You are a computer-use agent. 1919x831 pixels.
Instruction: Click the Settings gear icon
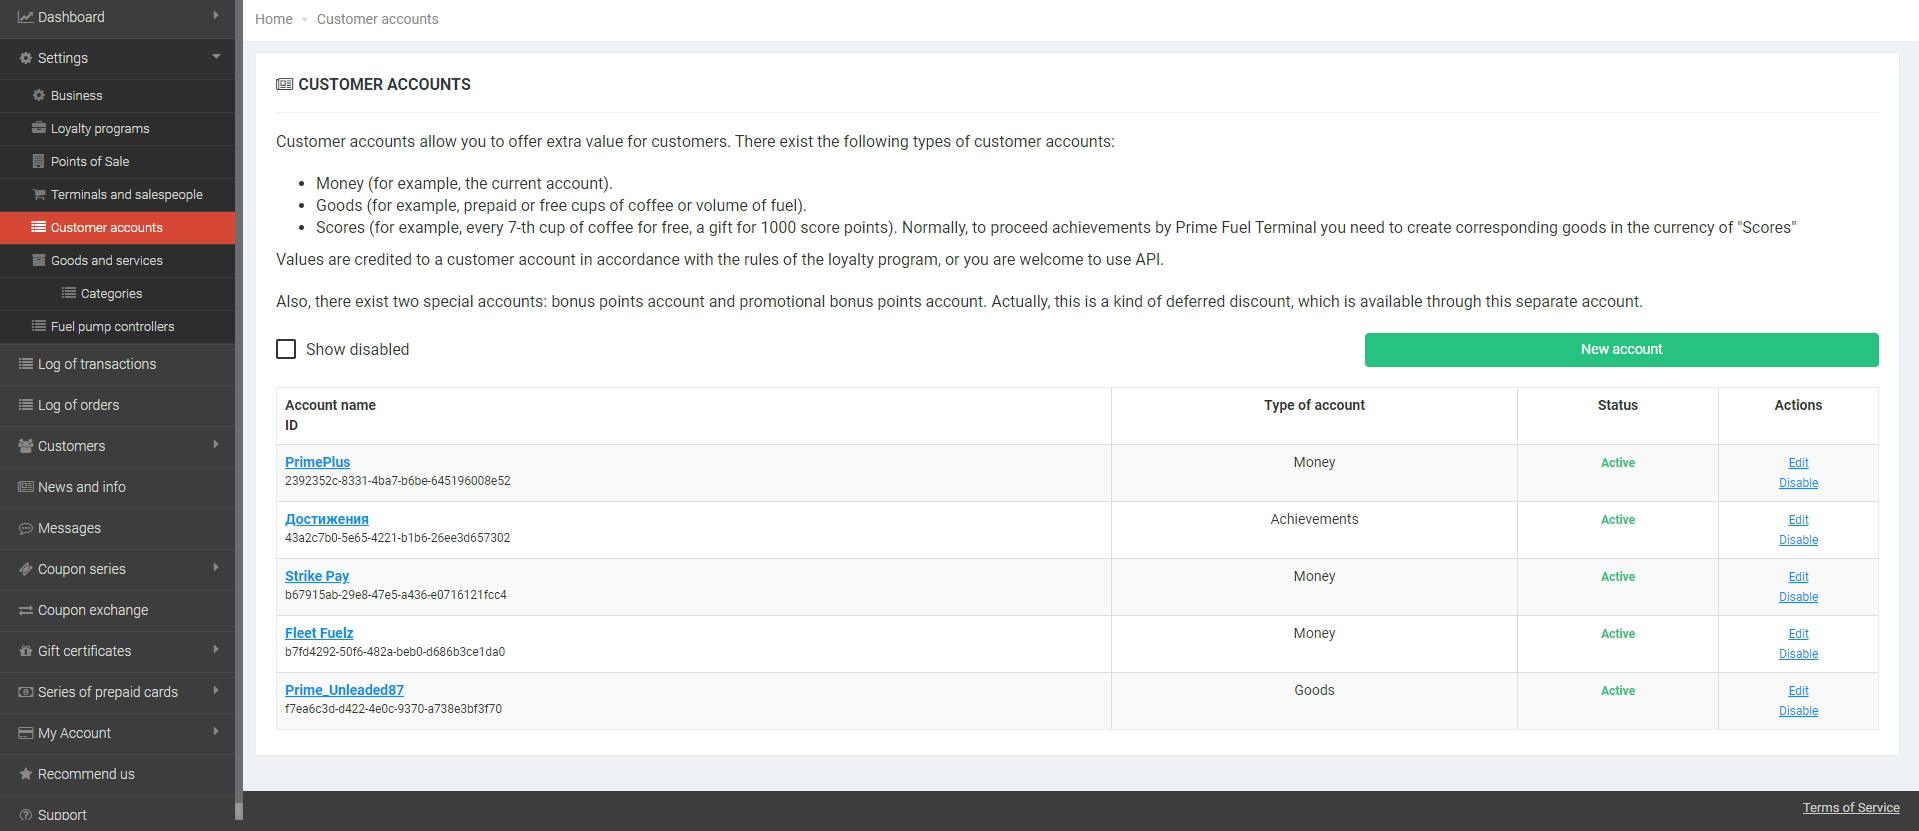coord(26,58)
